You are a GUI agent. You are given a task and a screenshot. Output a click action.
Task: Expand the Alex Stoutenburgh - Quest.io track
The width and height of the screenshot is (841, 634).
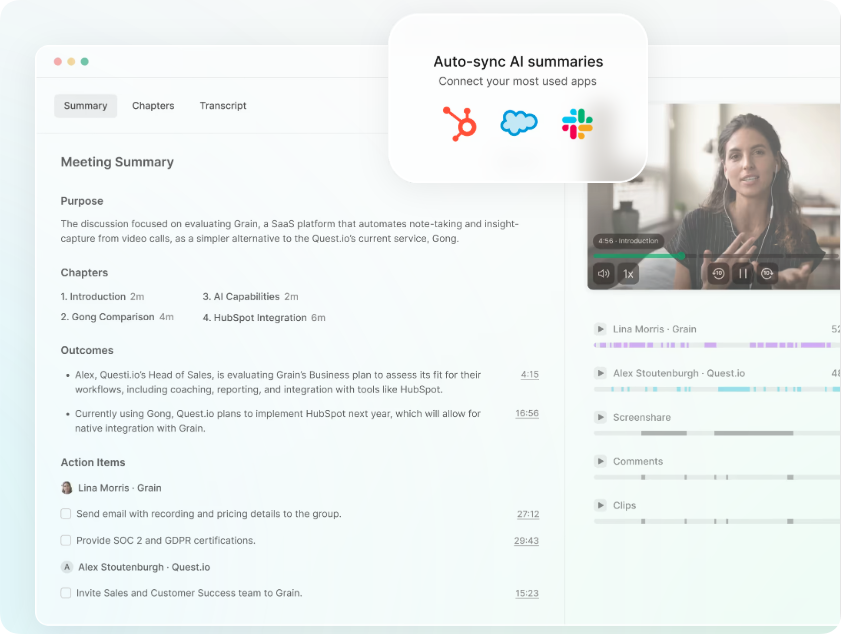[600, 373]
